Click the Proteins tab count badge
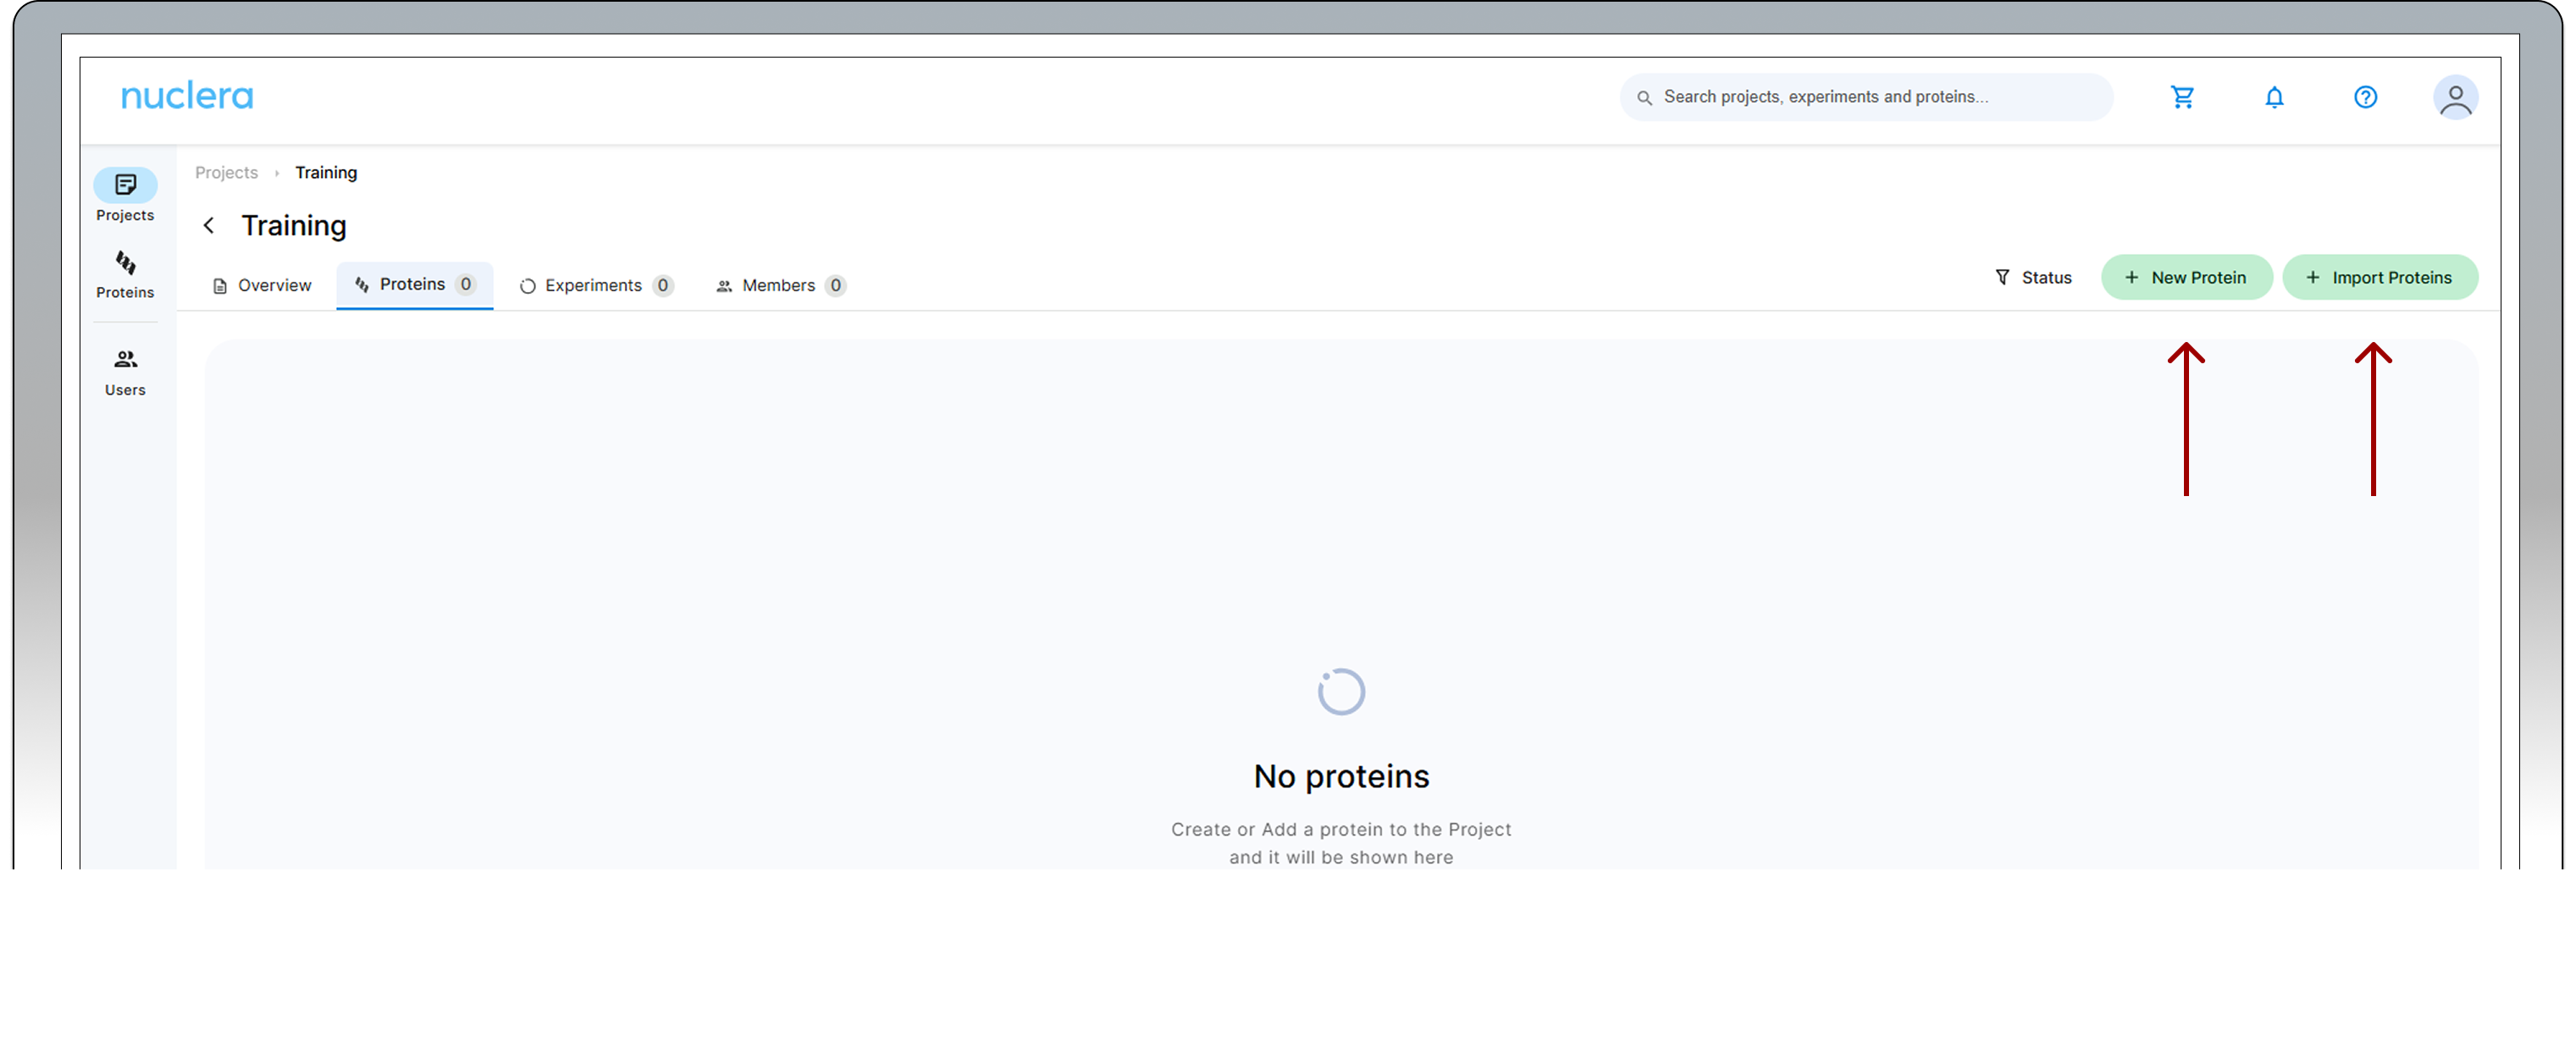The image size is (2576, 1037). (465, 284)
